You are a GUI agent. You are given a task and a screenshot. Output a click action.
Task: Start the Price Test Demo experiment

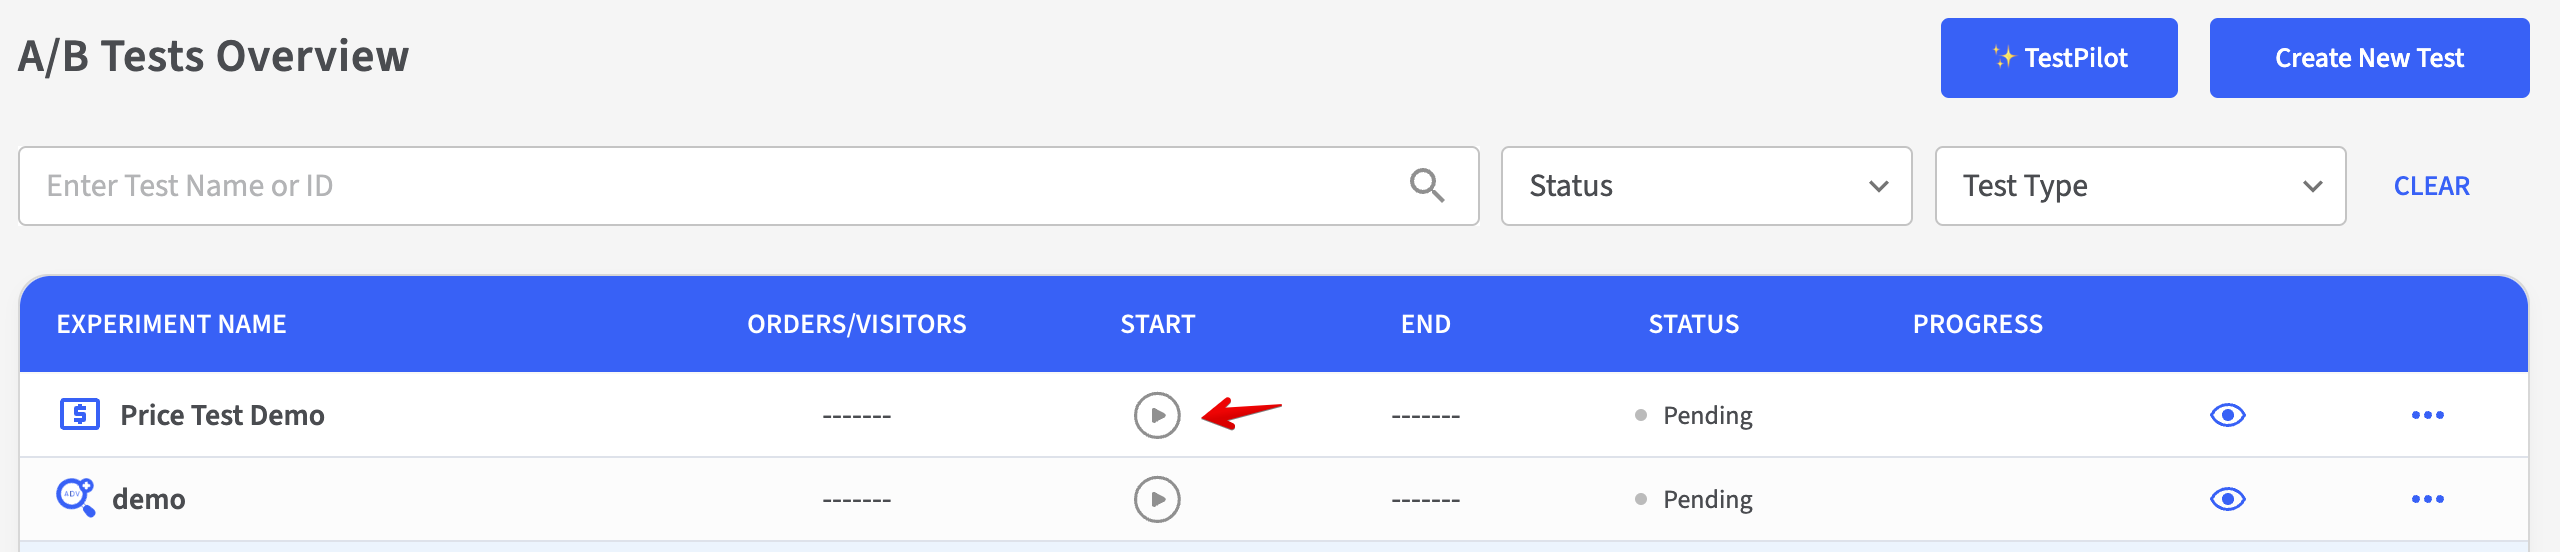[x=1157, y=415]
